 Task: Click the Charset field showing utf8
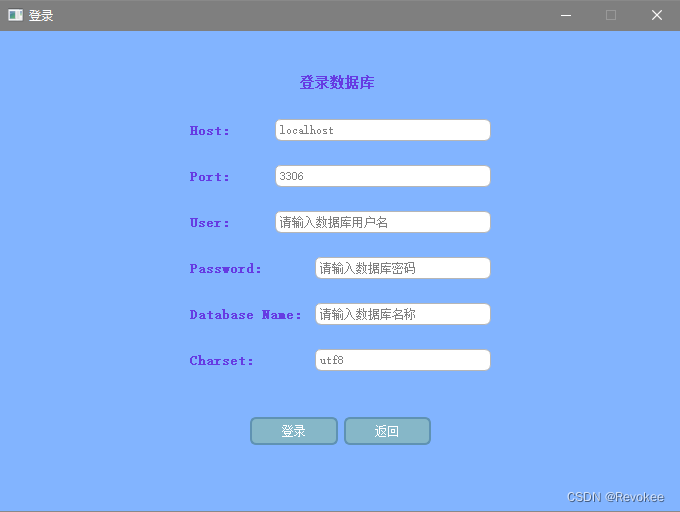tap(403, 360)
